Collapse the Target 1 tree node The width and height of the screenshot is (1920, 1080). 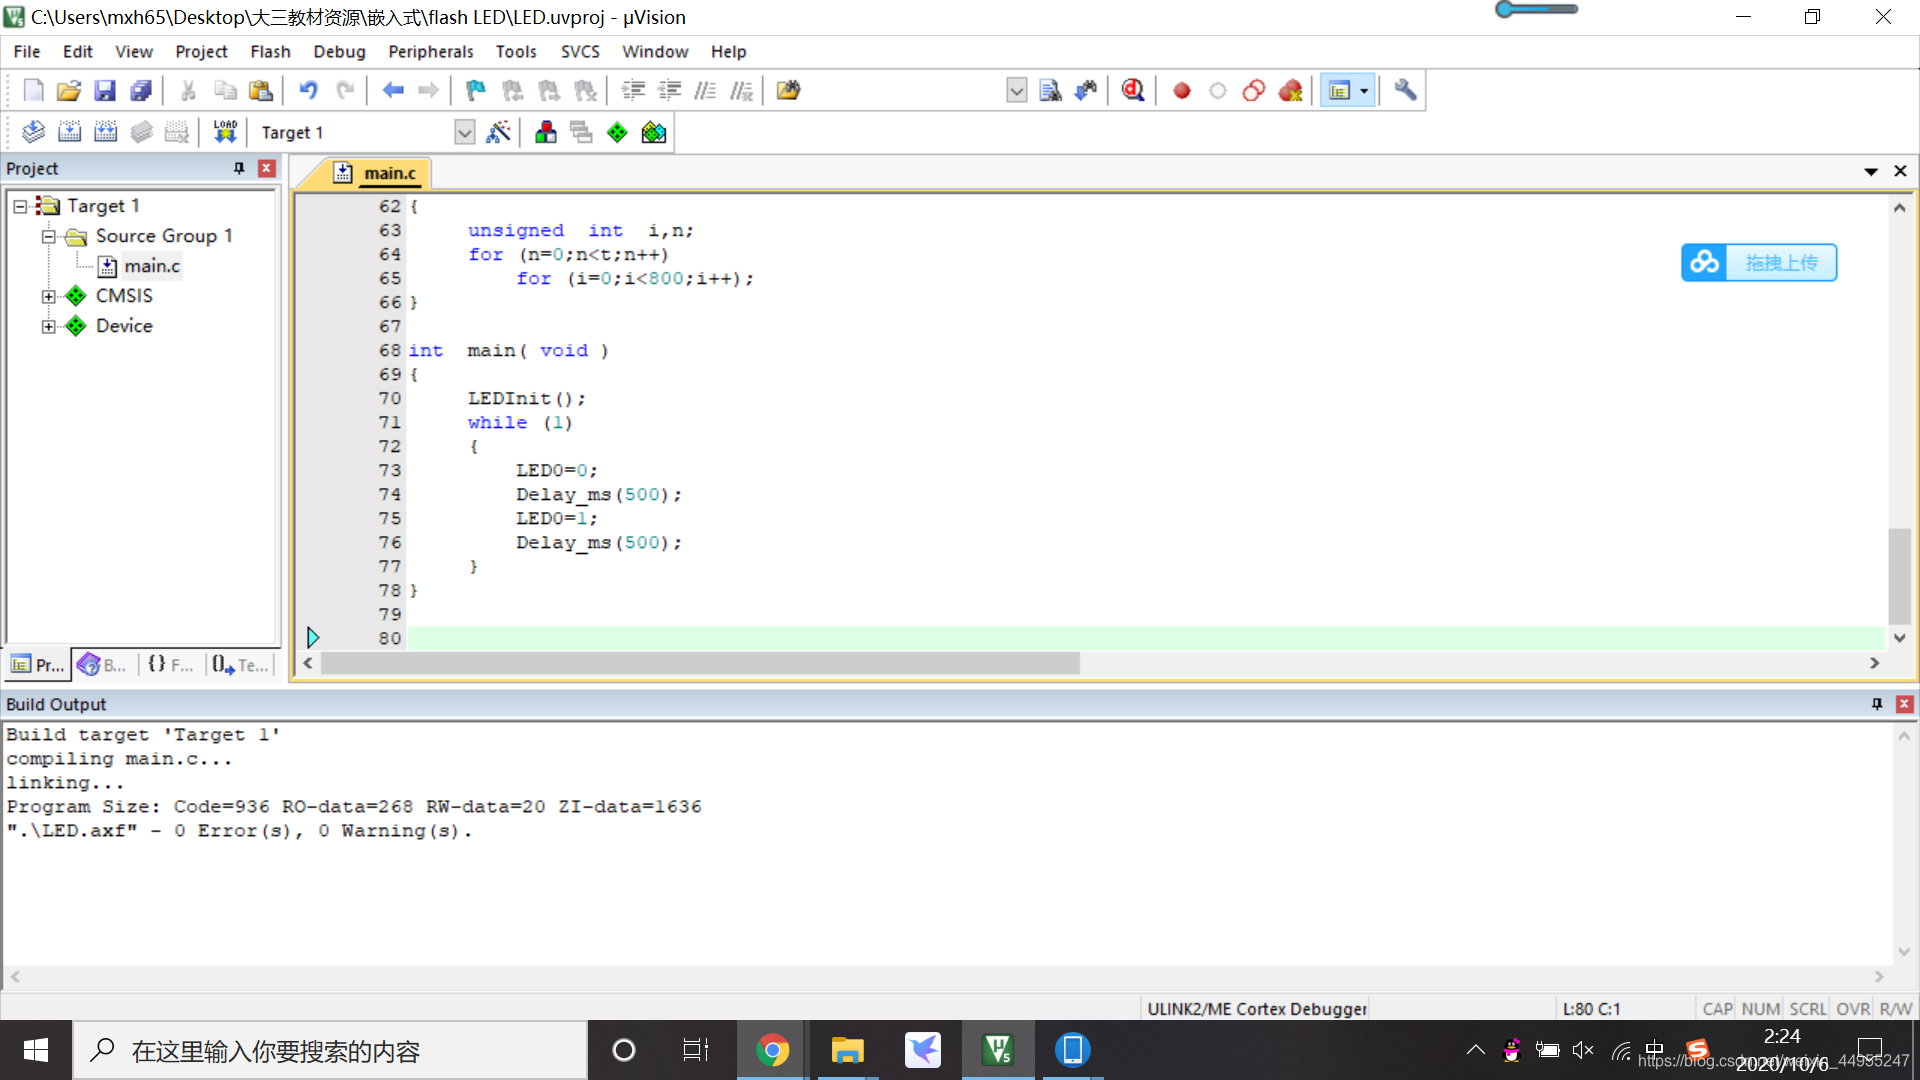point(19,206)
